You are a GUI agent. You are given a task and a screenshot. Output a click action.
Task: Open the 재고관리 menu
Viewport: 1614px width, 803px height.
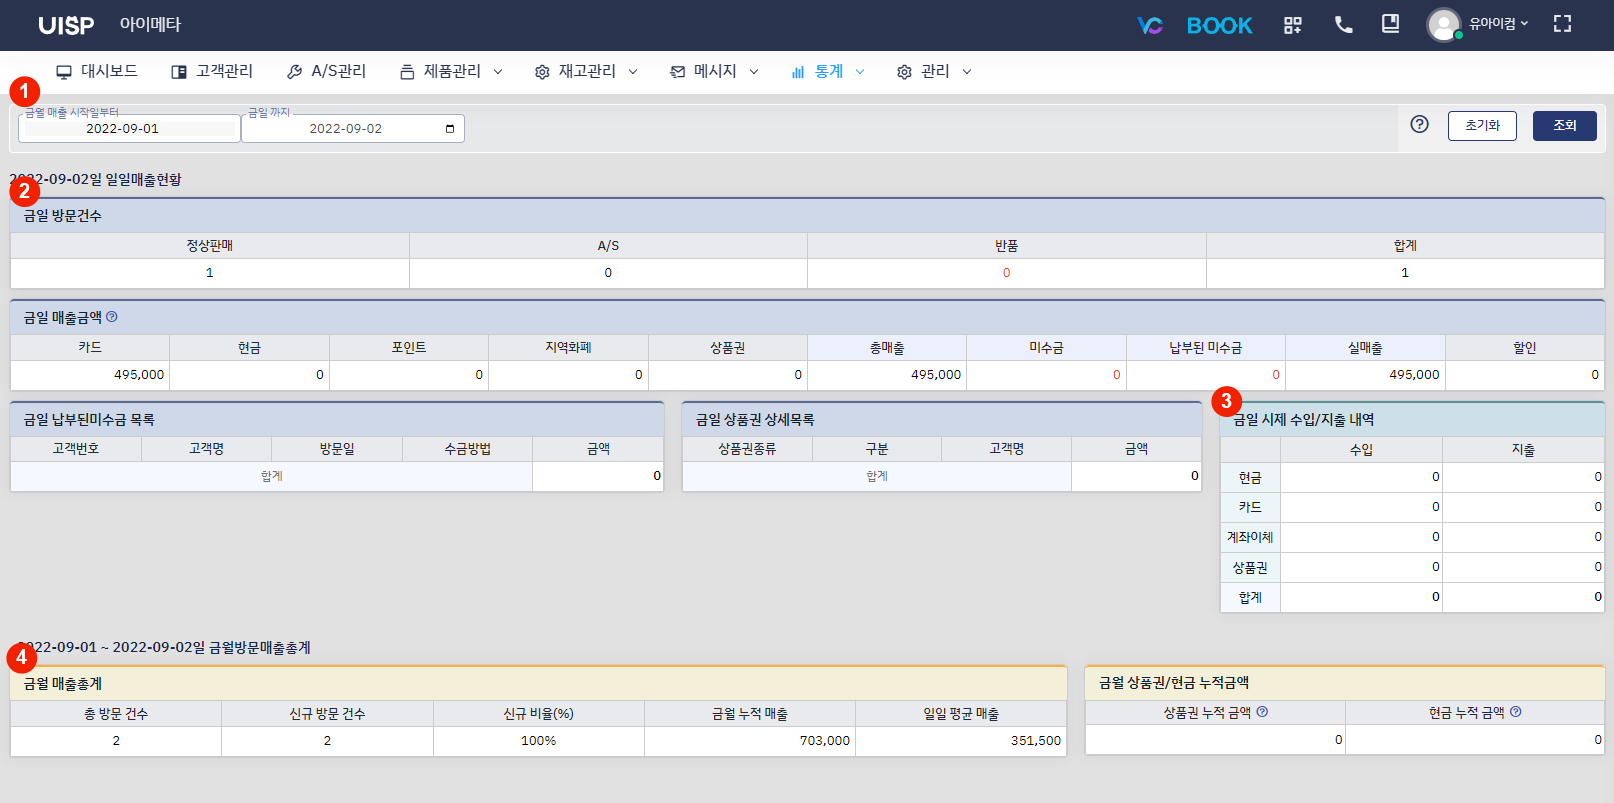586,72
